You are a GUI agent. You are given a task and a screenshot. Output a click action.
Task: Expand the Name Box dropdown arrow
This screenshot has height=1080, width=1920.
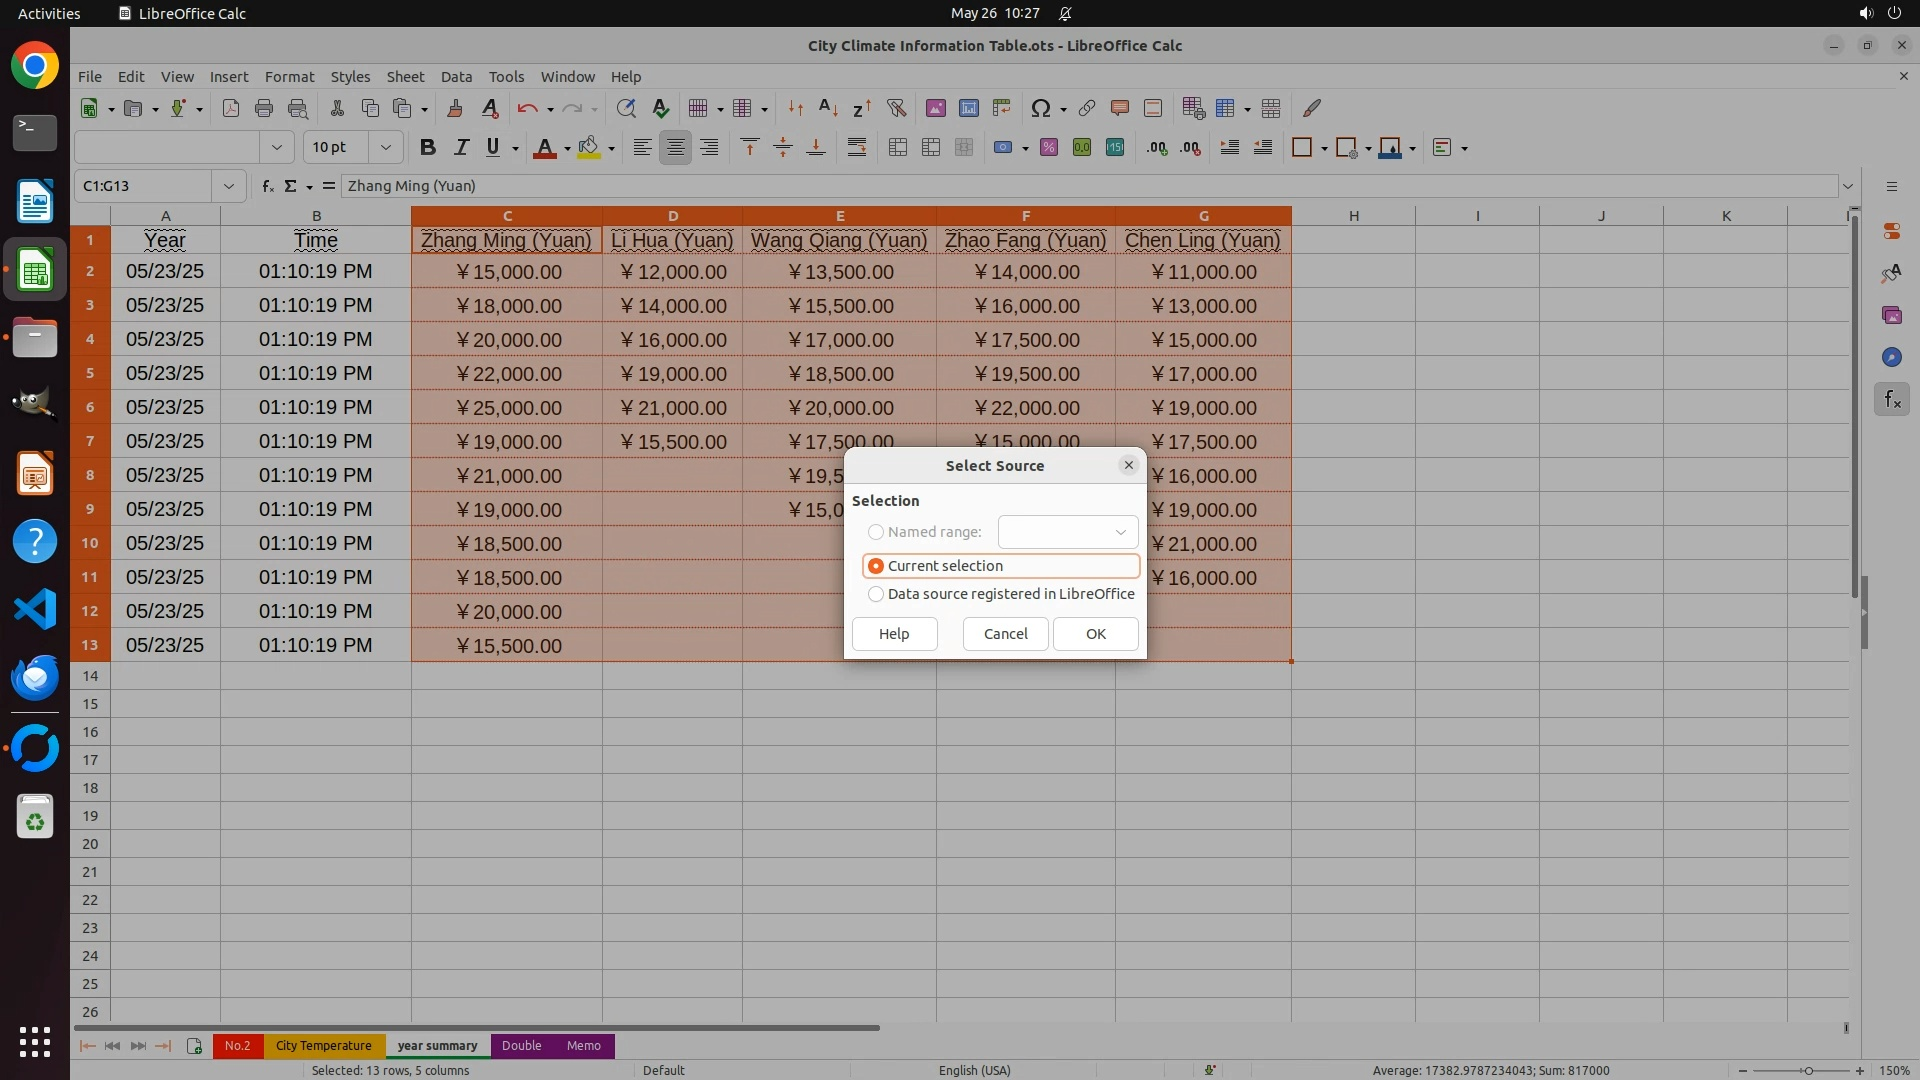pos(229,186)
